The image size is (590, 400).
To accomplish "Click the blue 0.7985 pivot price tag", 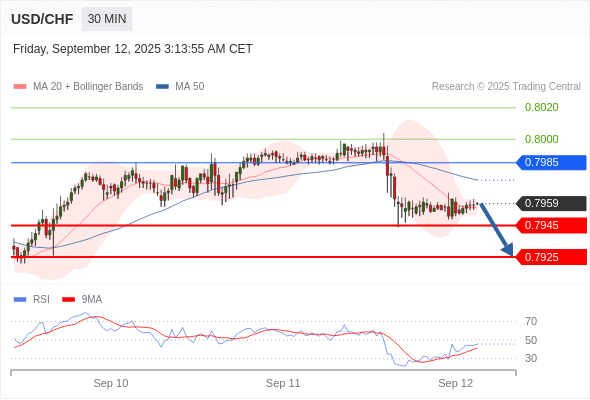I will pos(551,163).
